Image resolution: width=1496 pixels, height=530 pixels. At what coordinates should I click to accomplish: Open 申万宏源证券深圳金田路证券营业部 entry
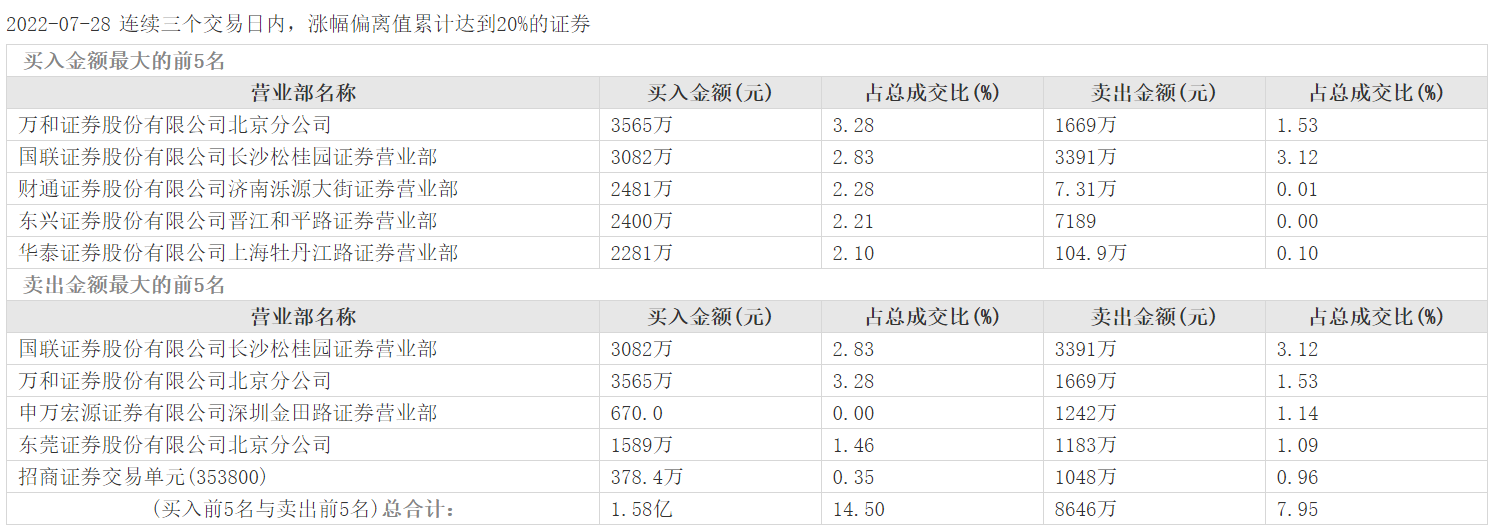tap(227, 413)
